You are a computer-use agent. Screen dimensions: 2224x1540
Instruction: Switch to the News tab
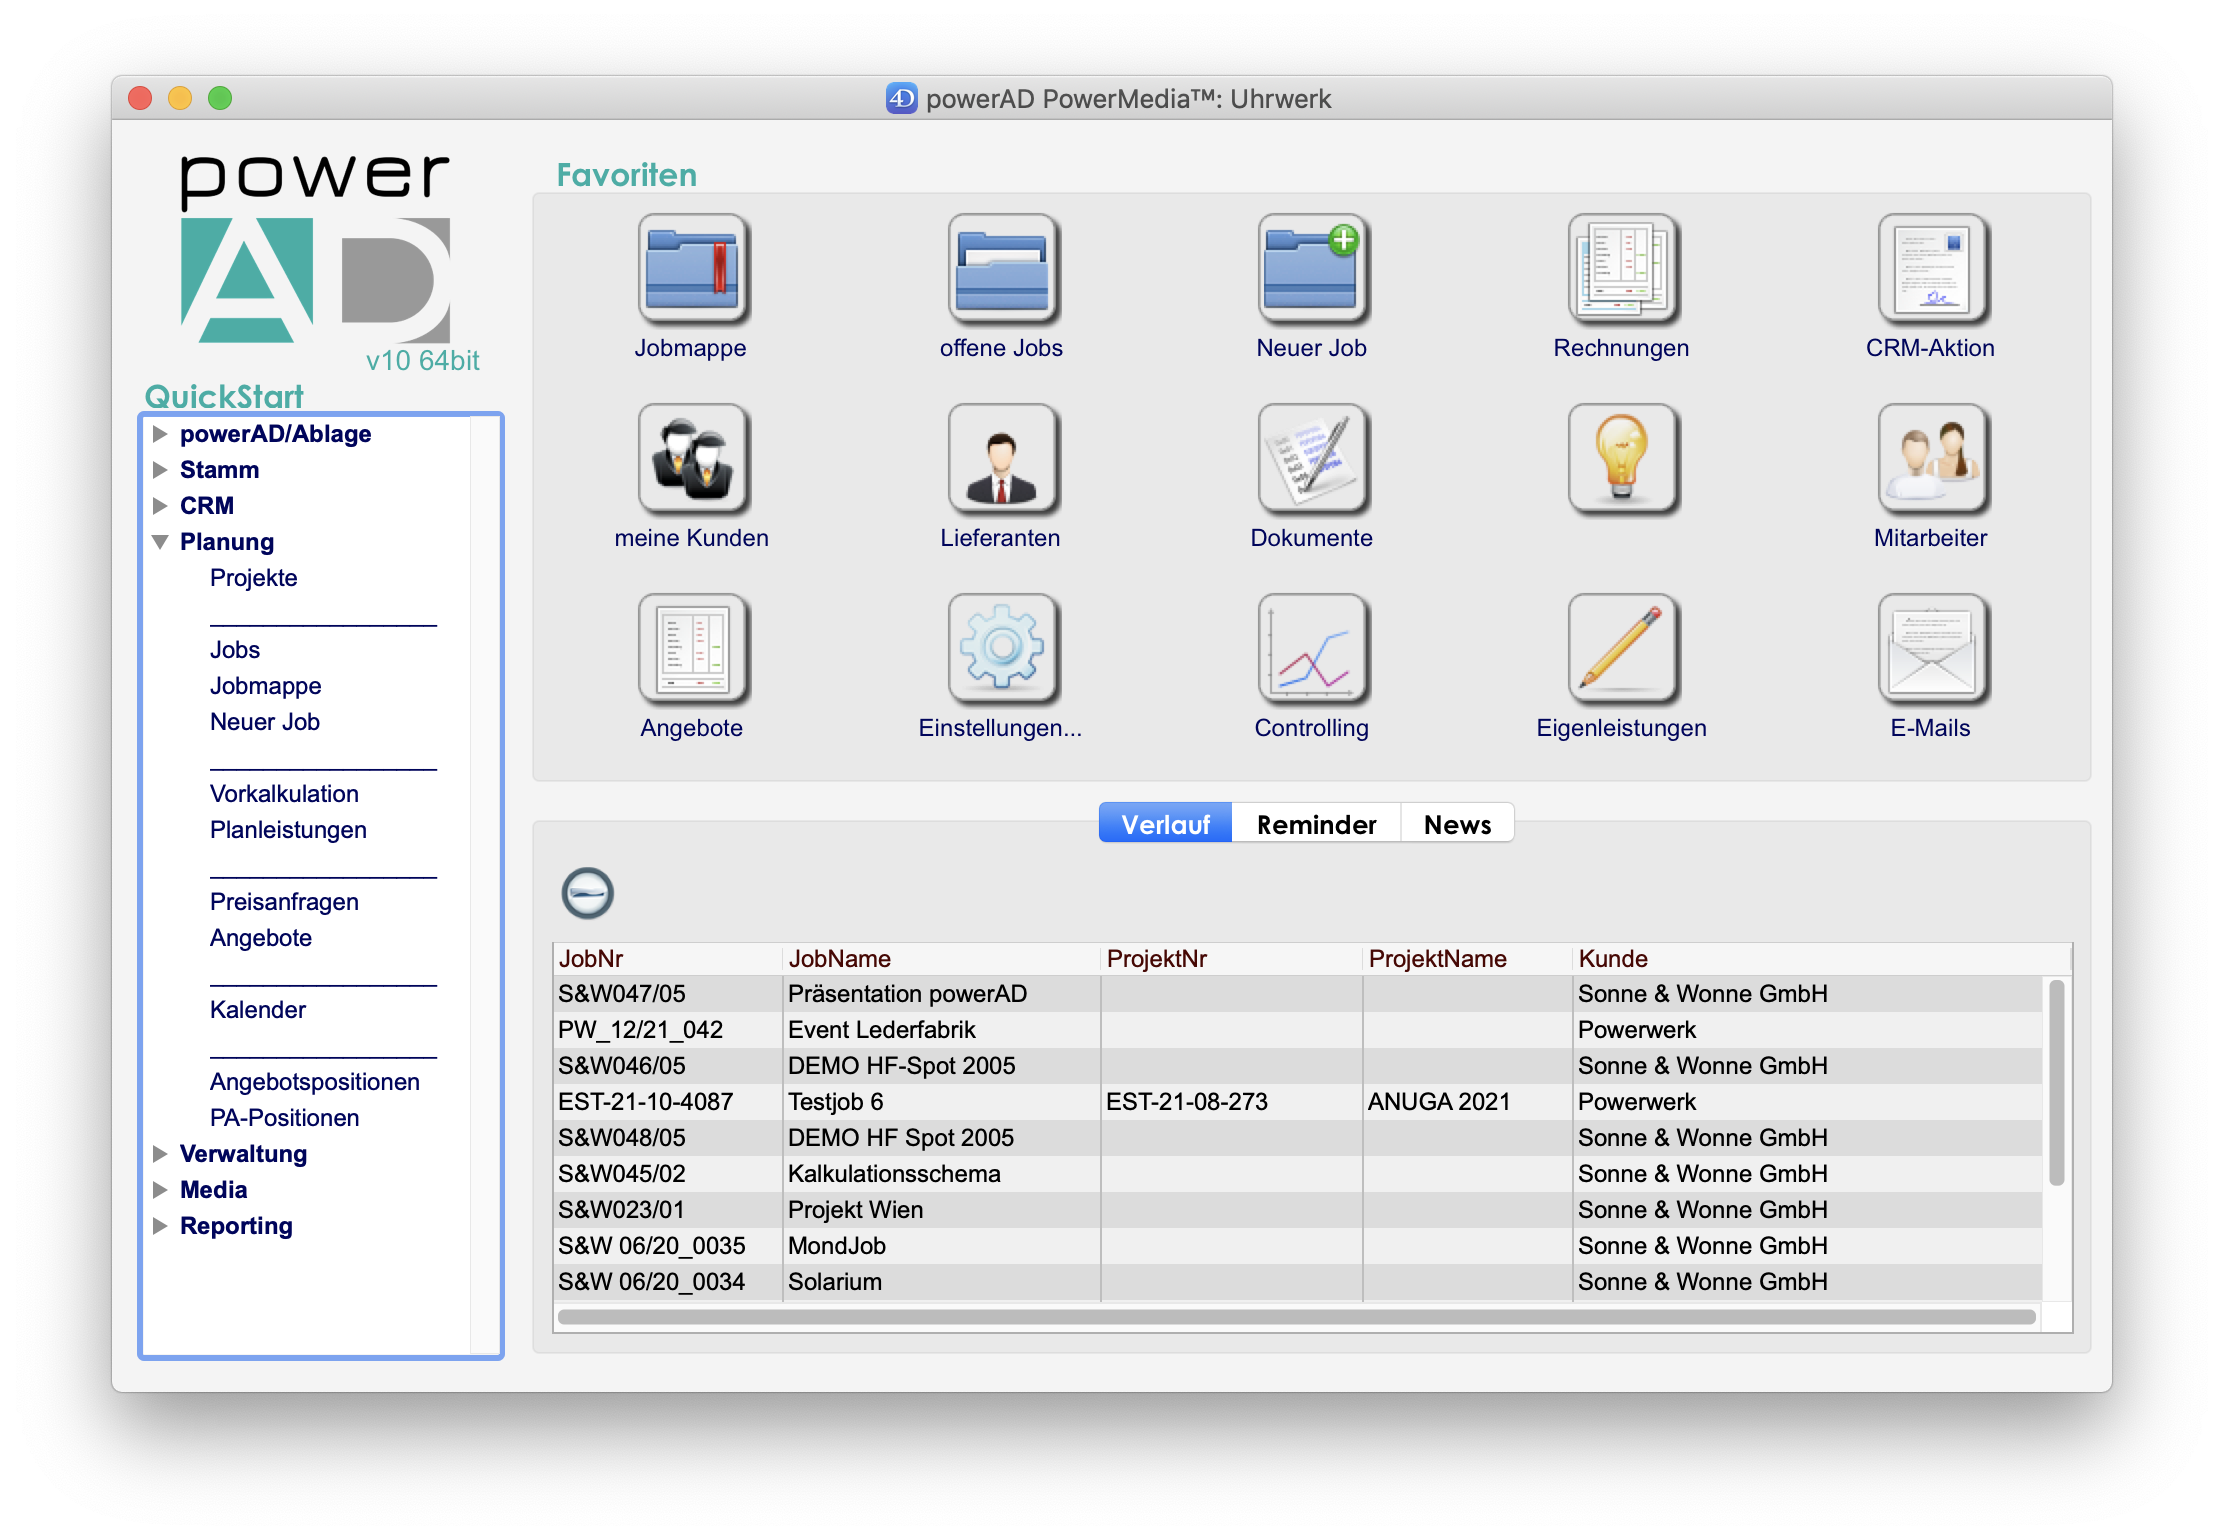pyautogui.click(x=1457, y=824)
